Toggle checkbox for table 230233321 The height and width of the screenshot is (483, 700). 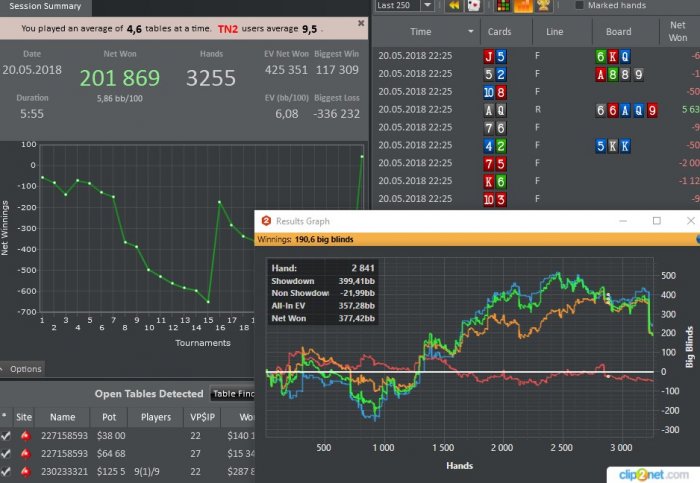click(x=7, y=472)
